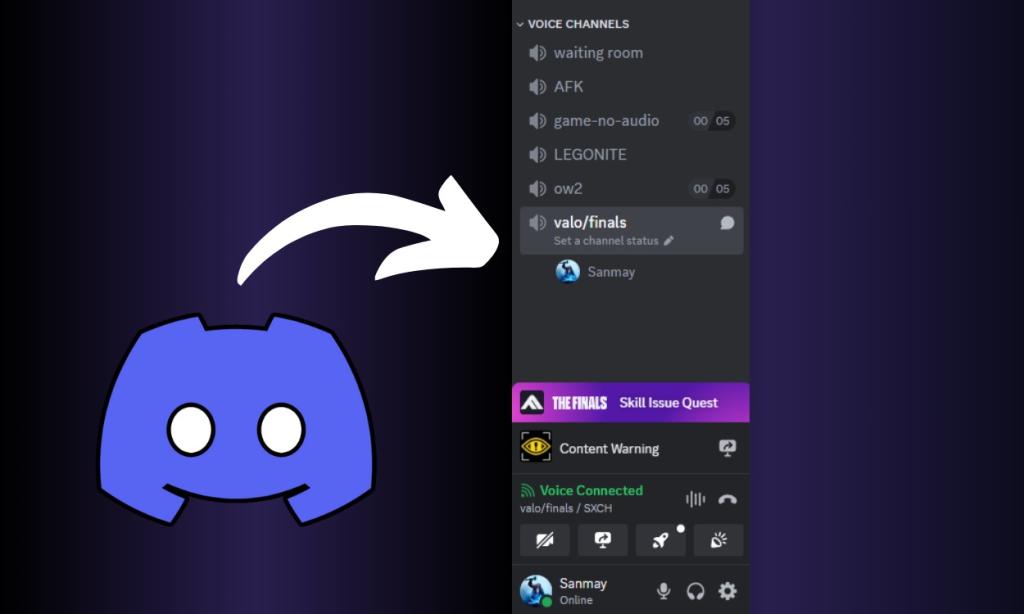Hang up the voice call

(727, 498)
